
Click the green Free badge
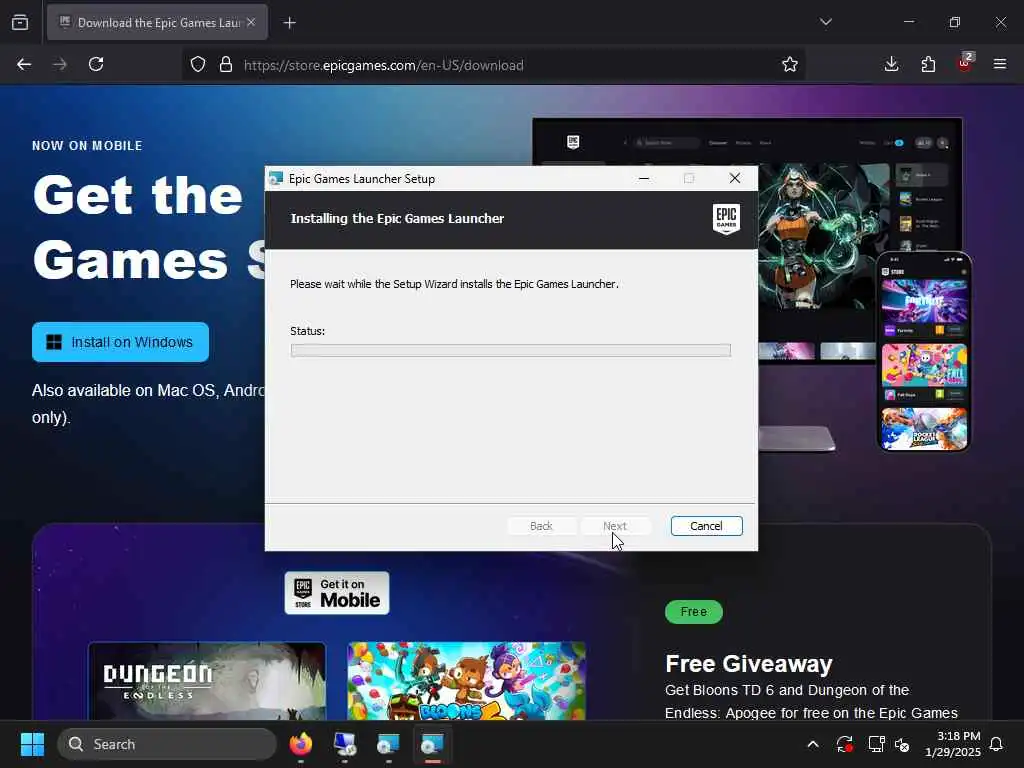pyautogui.click(x=694, y=612)
